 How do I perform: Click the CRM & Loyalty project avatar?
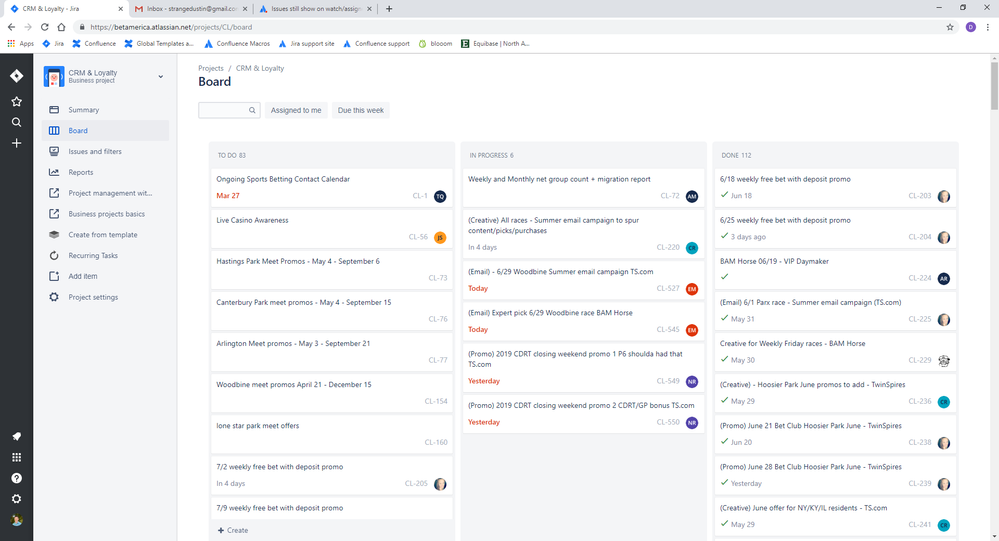point(54,76)
